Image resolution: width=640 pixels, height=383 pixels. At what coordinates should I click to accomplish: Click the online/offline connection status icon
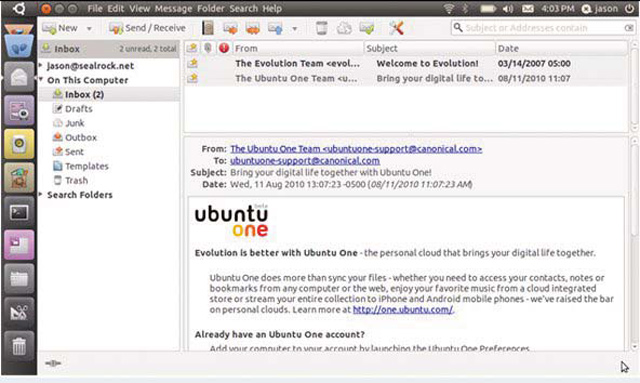click(x=53, y=363)
